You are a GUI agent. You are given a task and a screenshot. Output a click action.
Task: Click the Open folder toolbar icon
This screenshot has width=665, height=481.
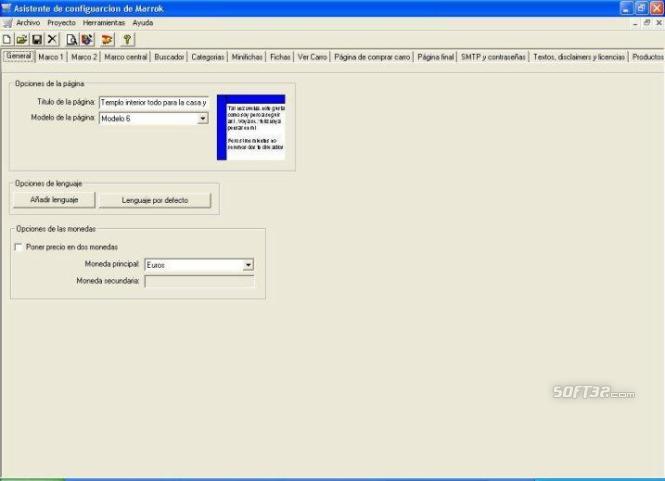point(22,39)
